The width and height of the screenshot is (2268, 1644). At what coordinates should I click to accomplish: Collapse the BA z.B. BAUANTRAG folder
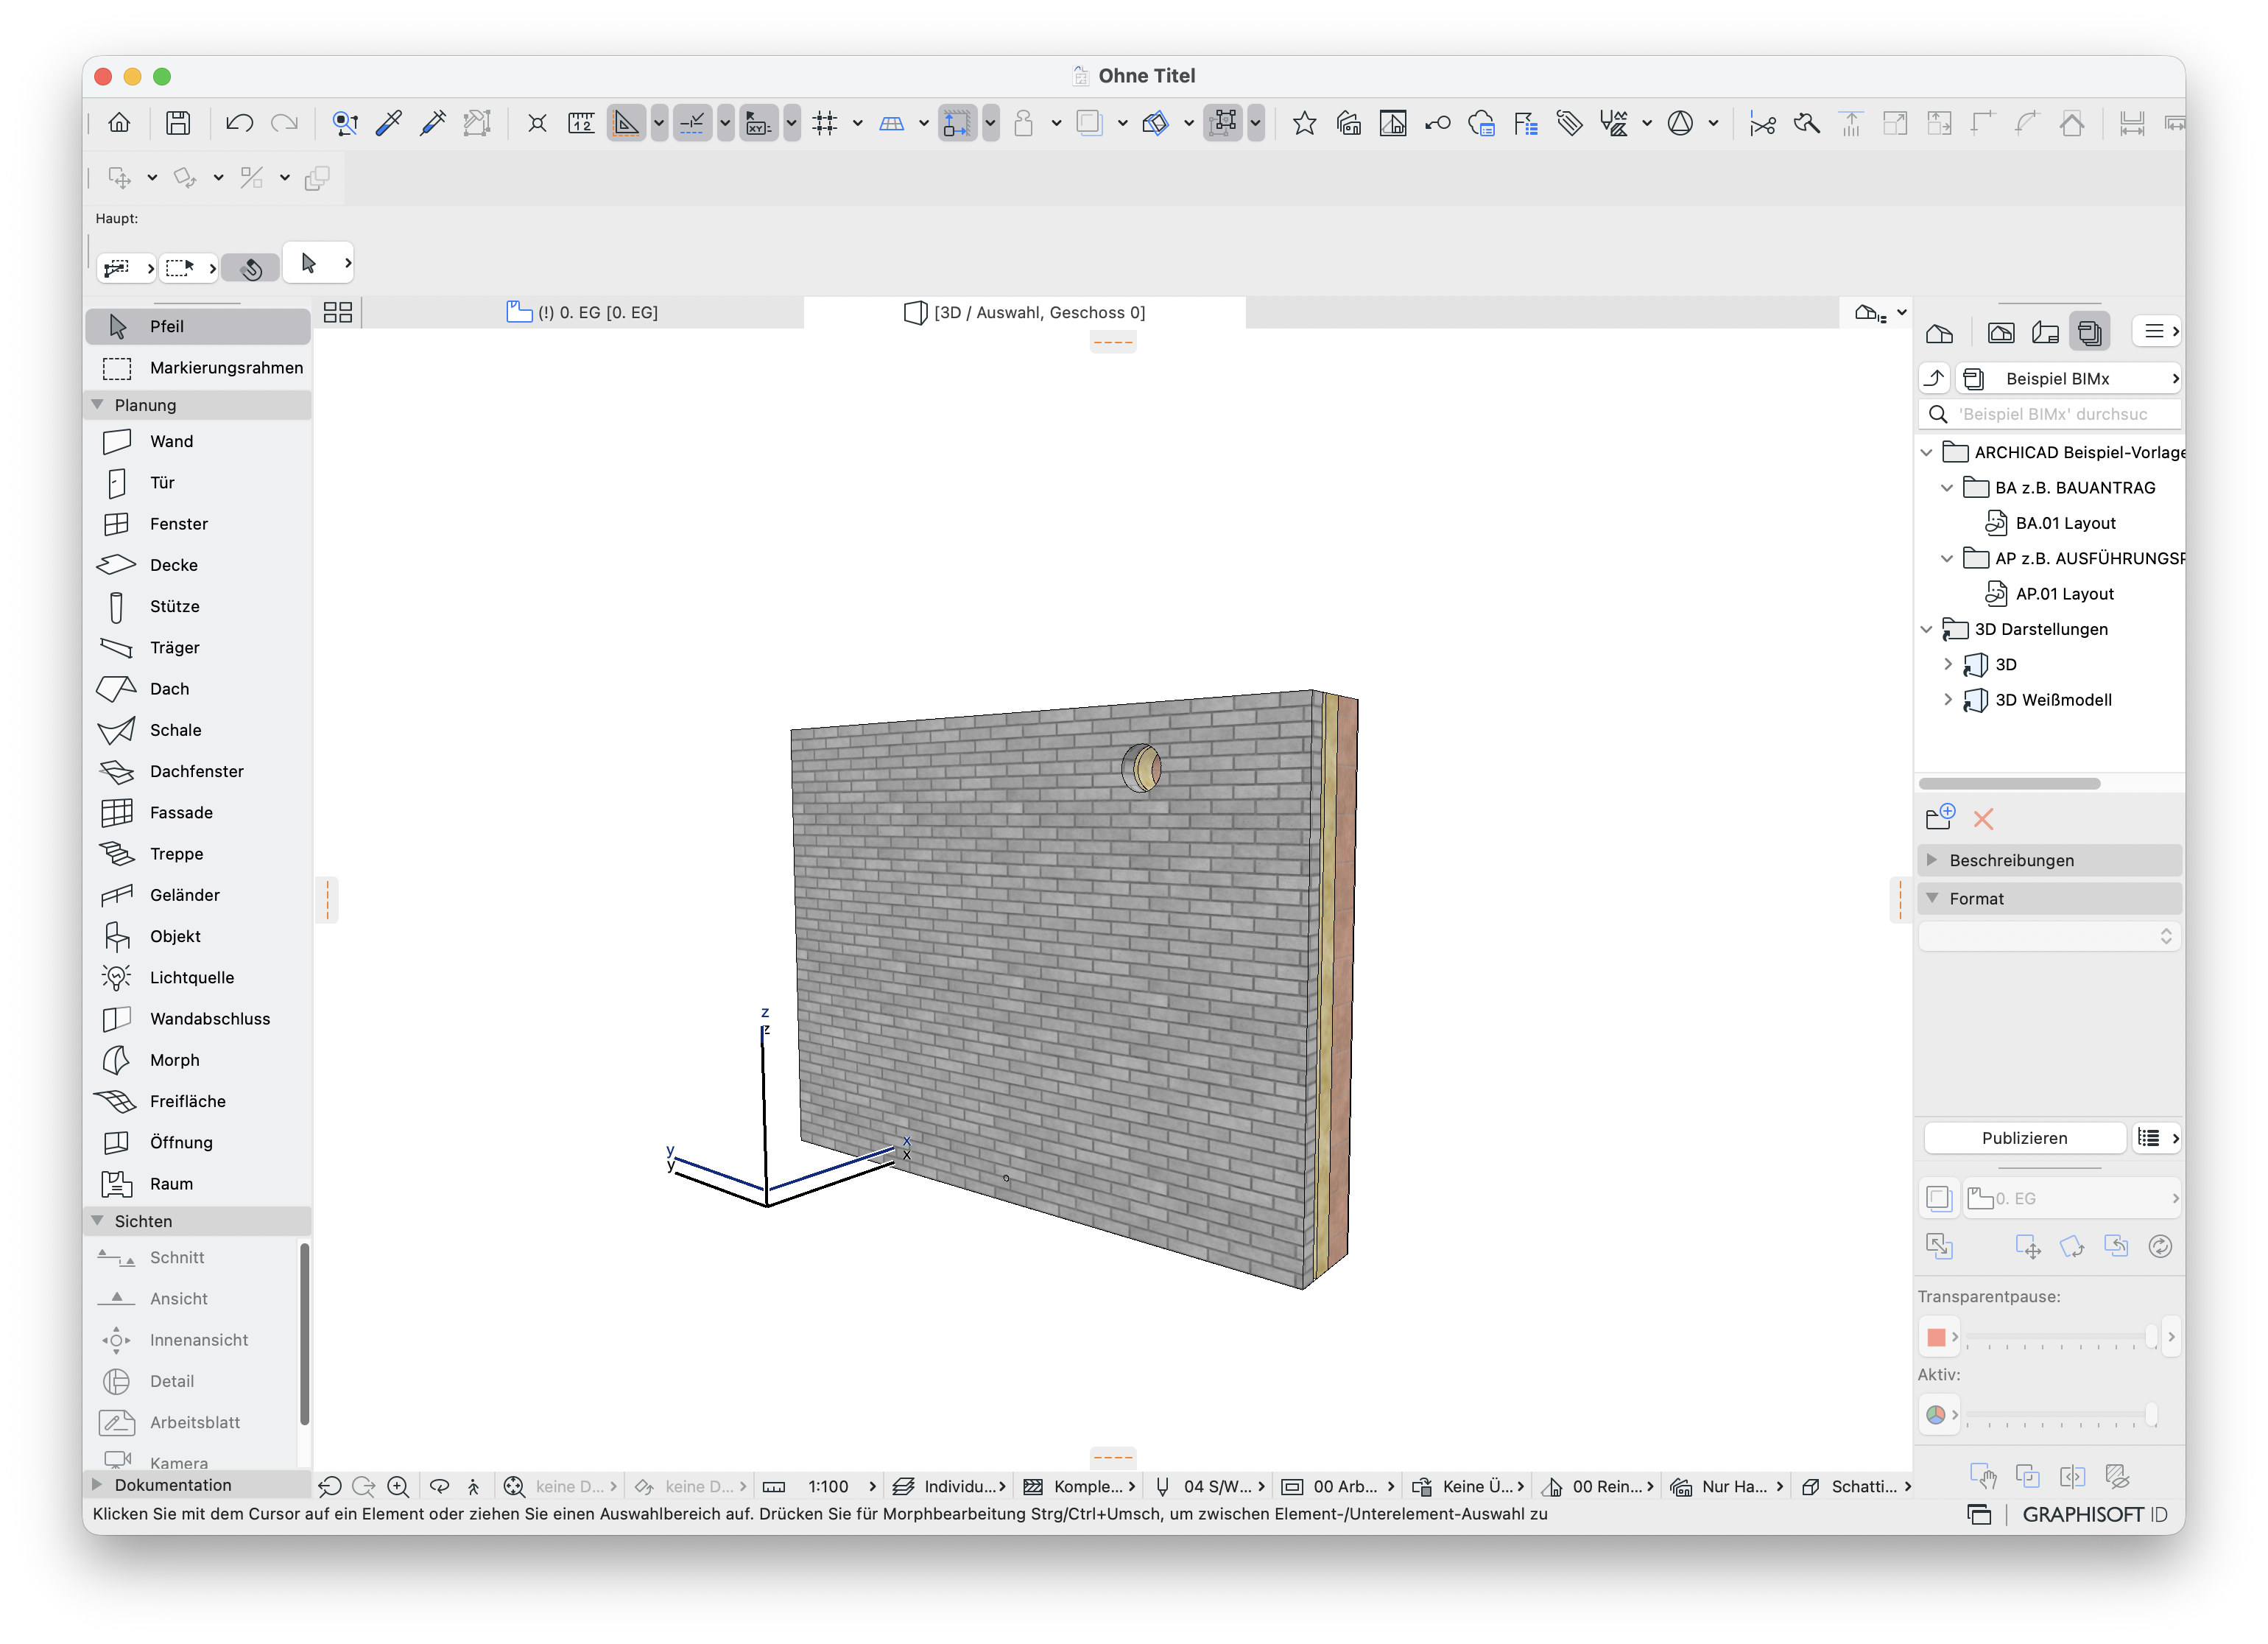1947,488
